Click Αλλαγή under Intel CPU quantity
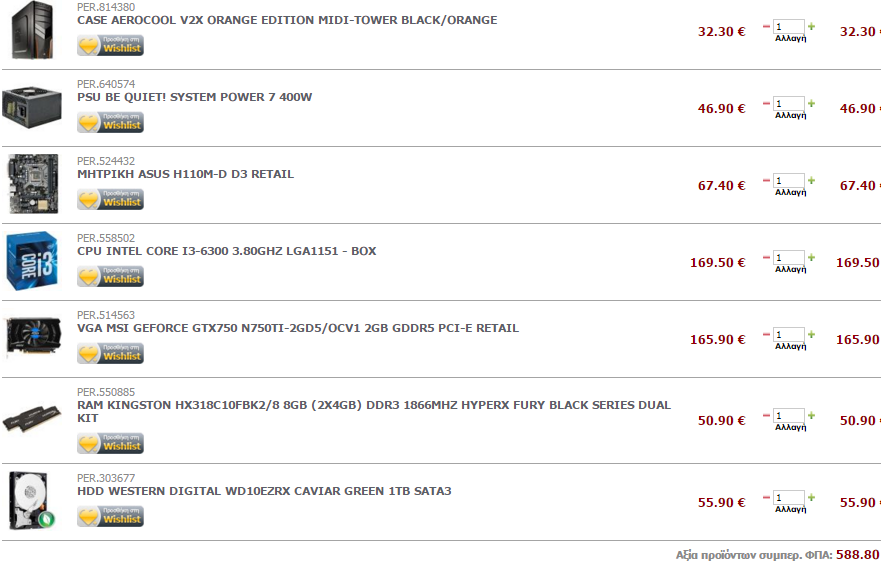Image resolution: width=881 pixels, height=563 pixels. [x=791, y=270]
